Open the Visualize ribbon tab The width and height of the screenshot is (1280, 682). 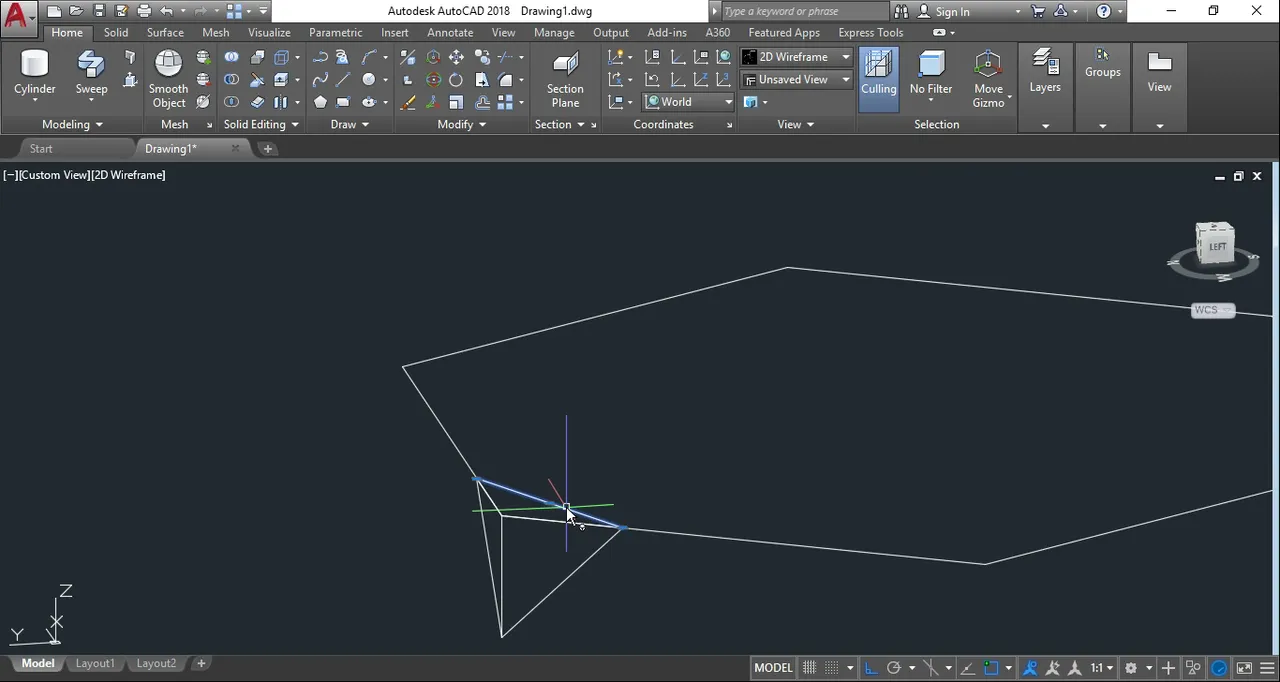[x=269, y=32]
